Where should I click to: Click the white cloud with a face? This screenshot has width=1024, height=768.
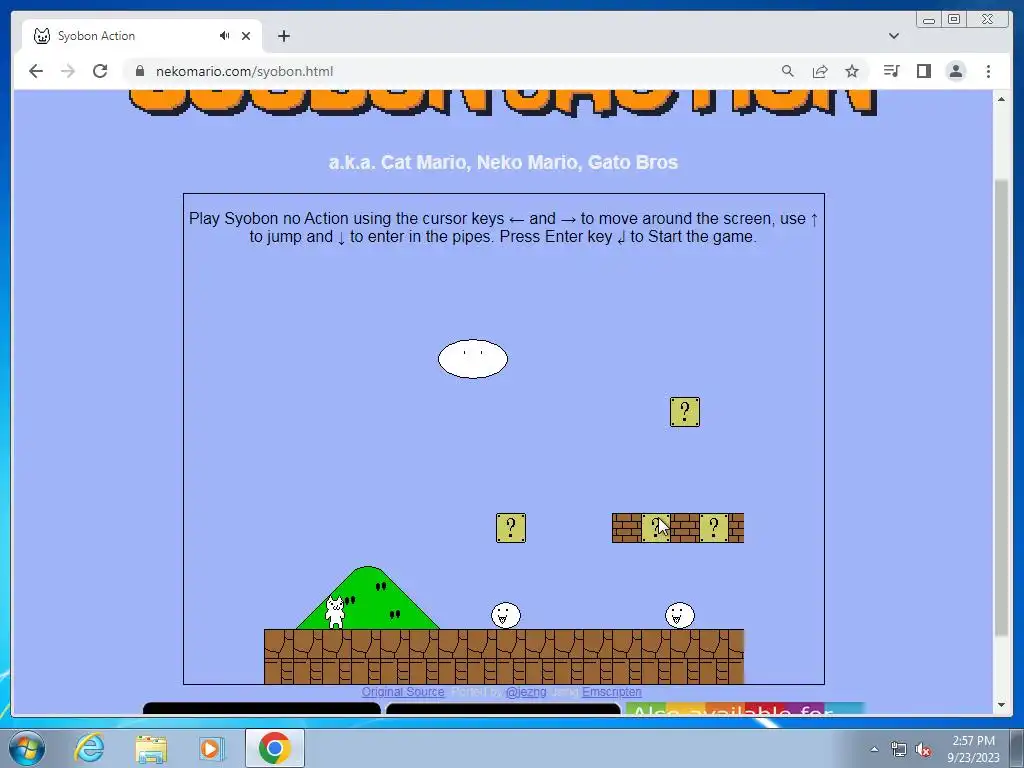(473, 359)
